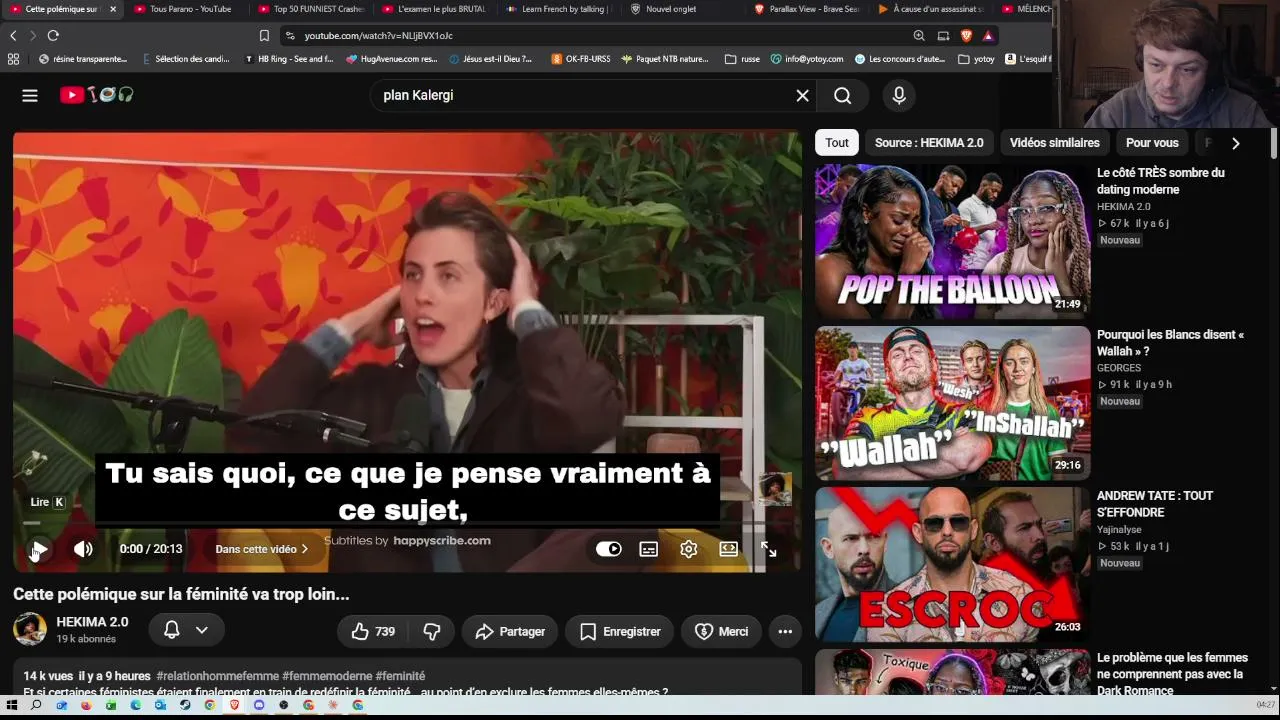Open the 'OK-FB-URSS' bookmark

581,59
